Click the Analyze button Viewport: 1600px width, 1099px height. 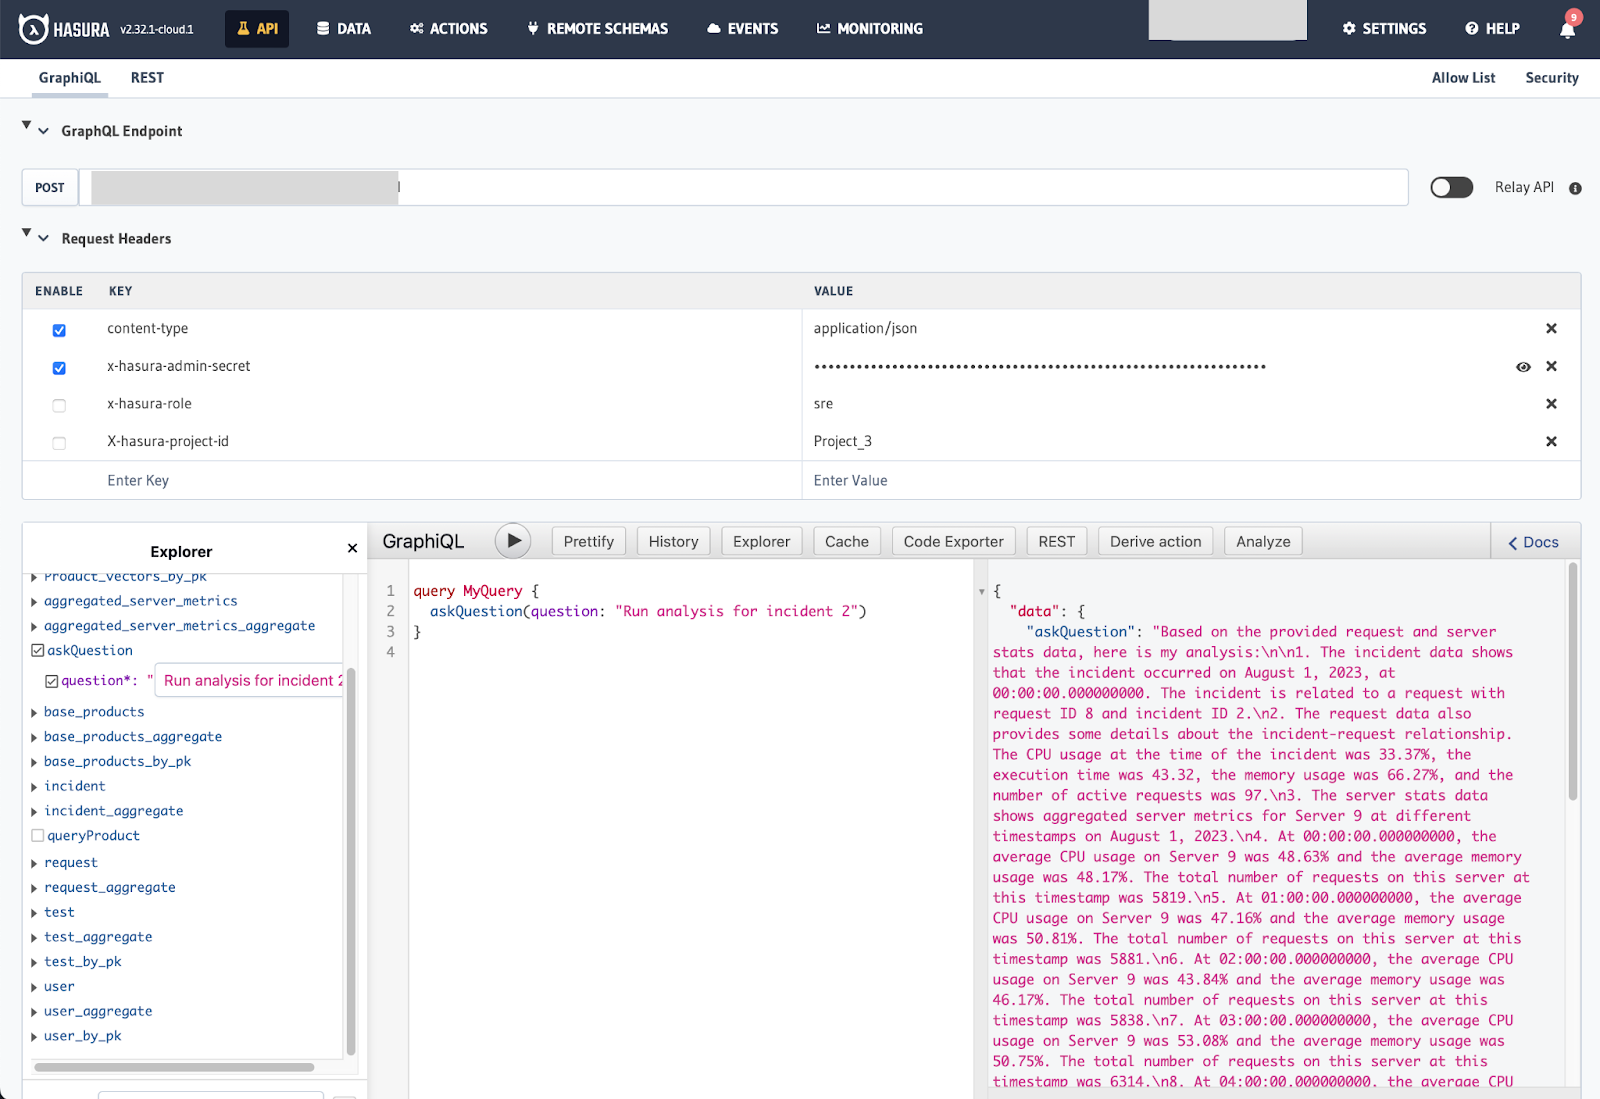click(1263, 541)
